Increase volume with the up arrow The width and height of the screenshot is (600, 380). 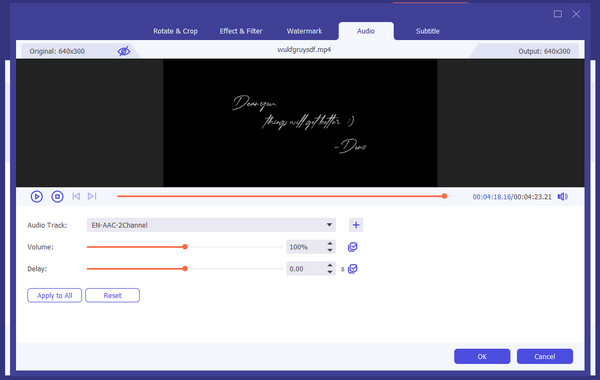[330, 244]
